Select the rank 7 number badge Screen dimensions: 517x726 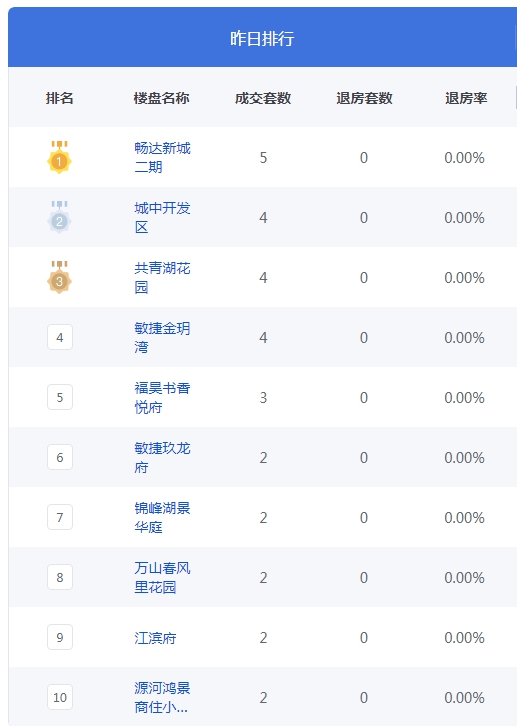coord(60,517)
